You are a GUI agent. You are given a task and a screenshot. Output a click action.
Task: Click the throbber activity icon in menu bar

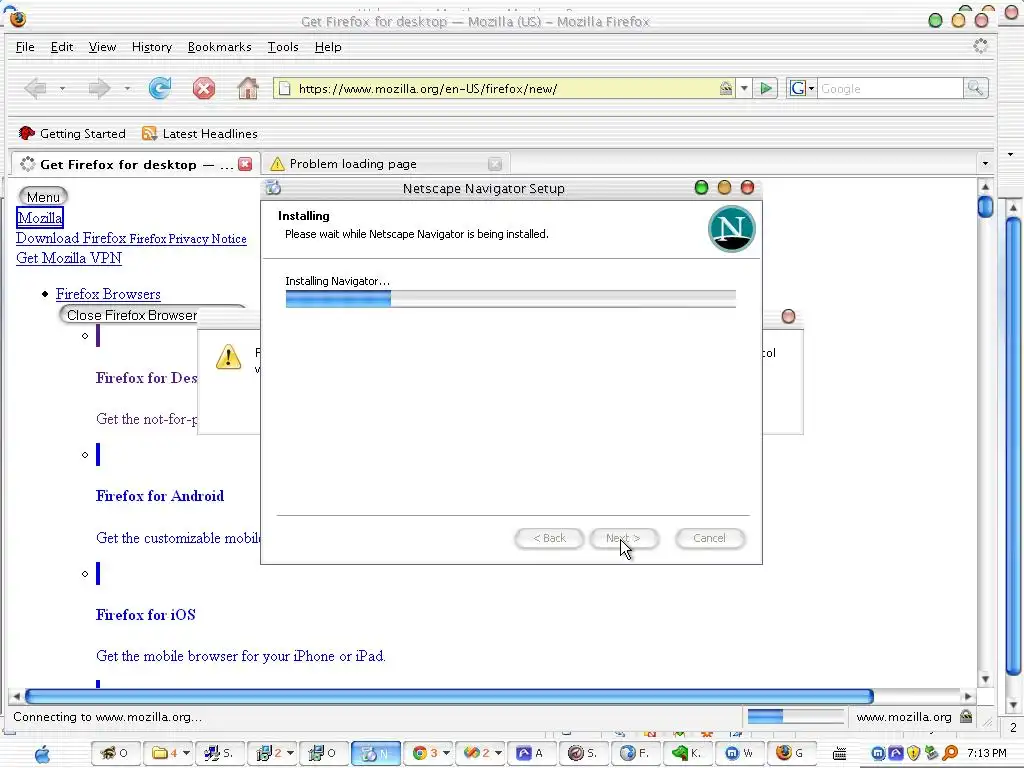980,46
